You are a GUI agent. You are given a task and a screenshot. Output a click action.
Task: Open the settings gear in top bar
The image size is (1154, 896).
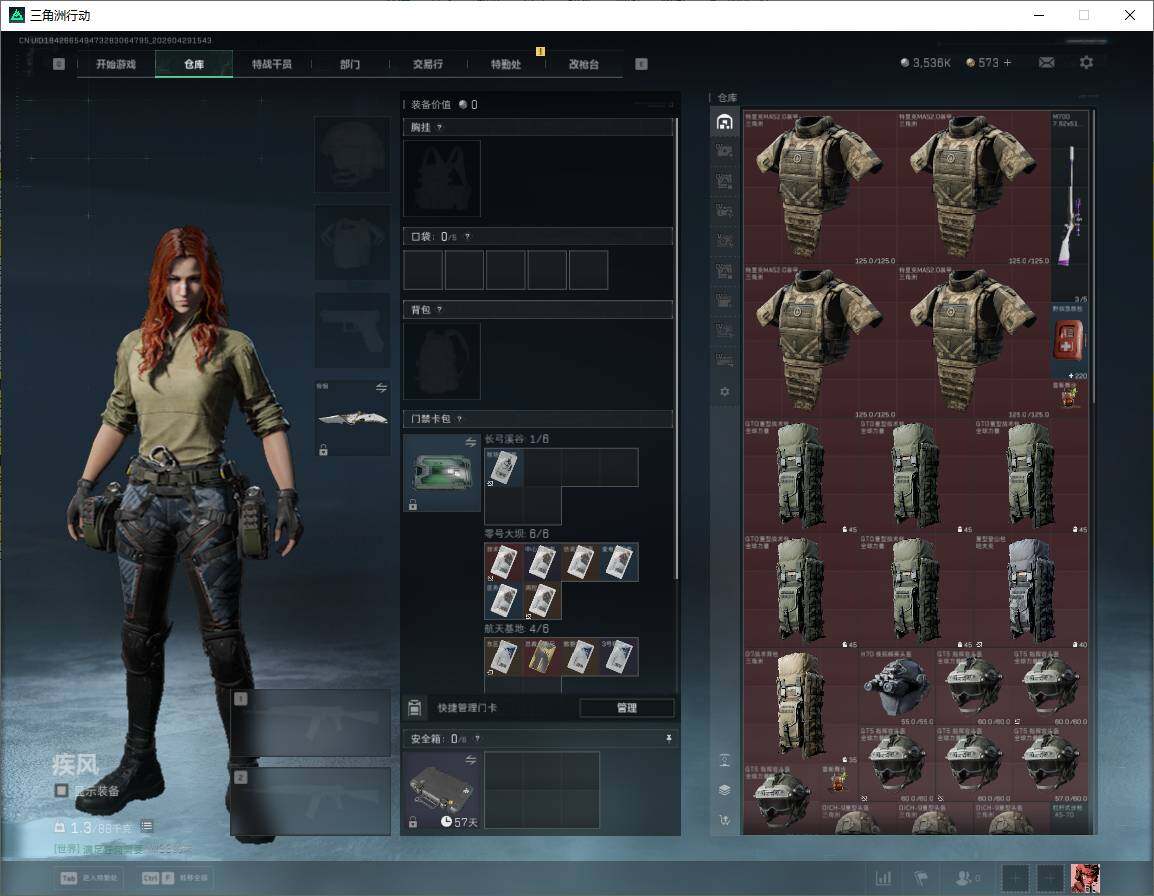tap(1086, 63)
